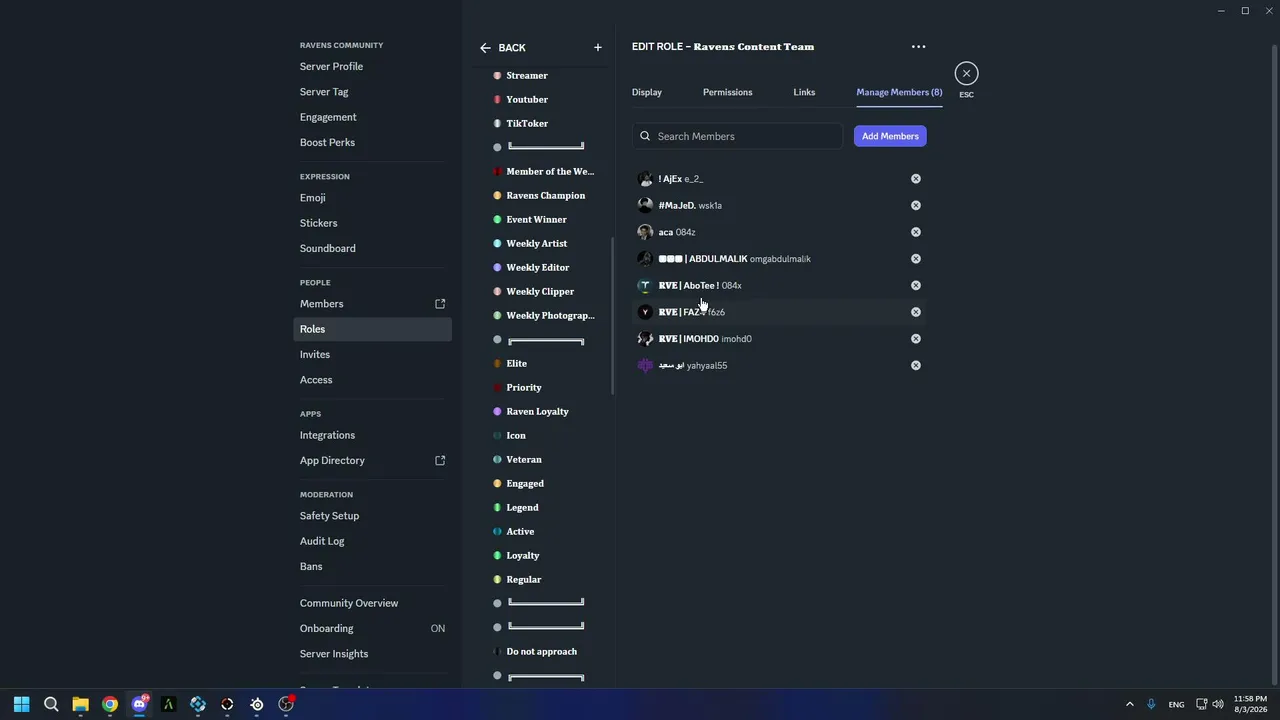Viewport: 1280px width, 720px height.
Task: Open the volume control in system tray
Action: (x=1220, y=704)
